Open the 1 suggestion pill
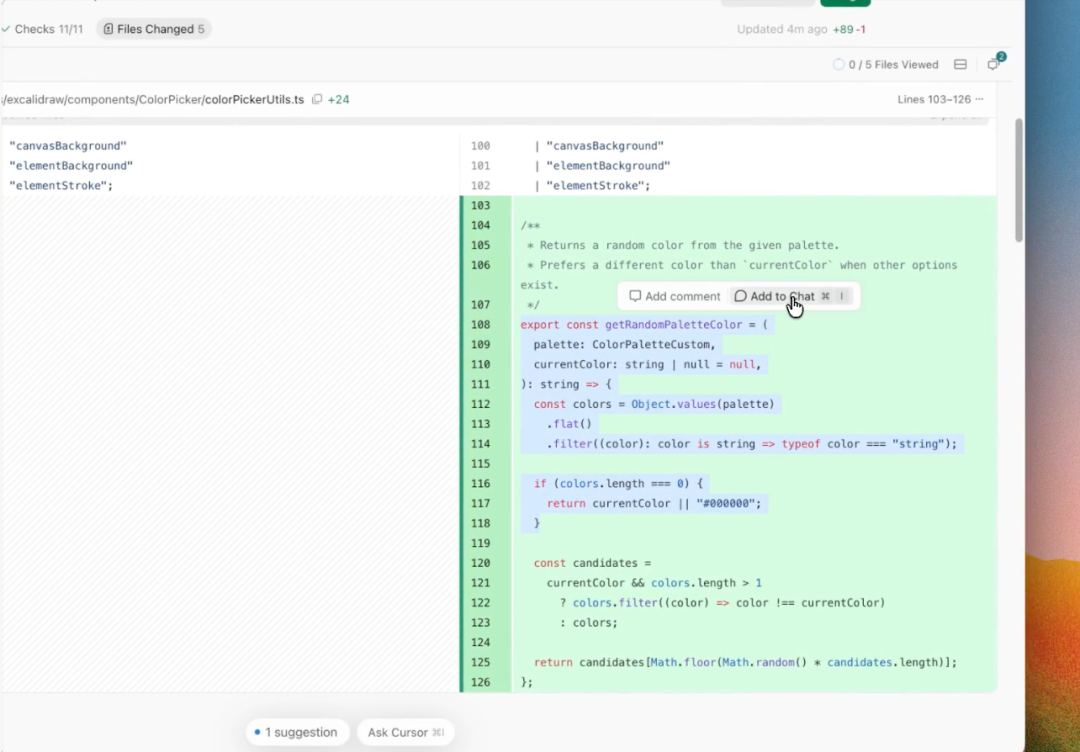This screenshot has height=752, width=1080. pos(297,732)
